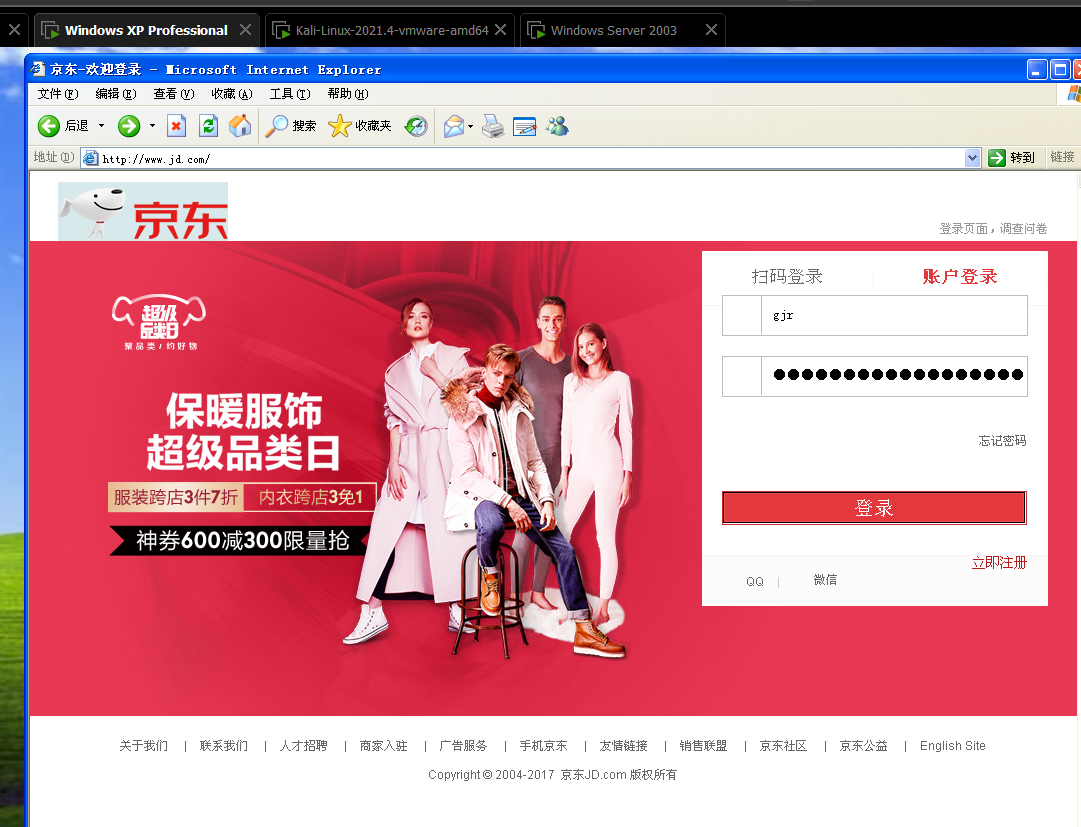
Task: Click the green Forward arrow icon
Action: [x=129, y=126]
